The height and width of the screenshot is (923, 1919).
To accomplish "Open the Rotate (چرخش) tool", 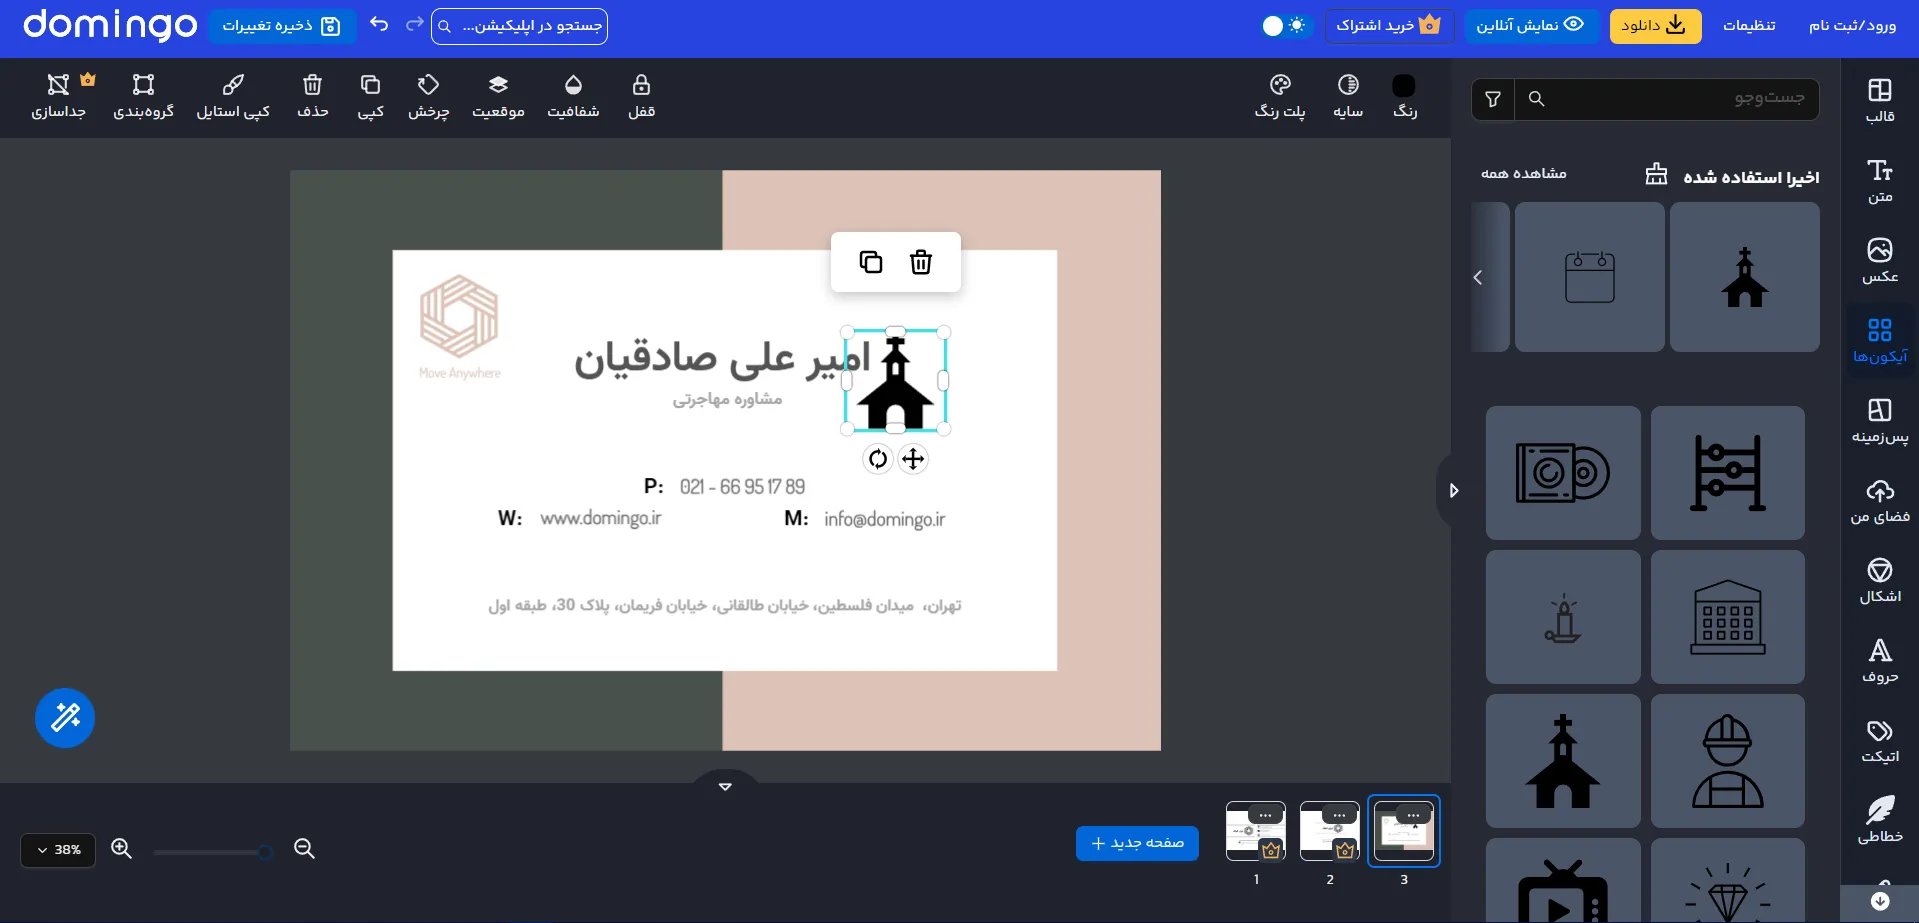I will click(429, 96).
